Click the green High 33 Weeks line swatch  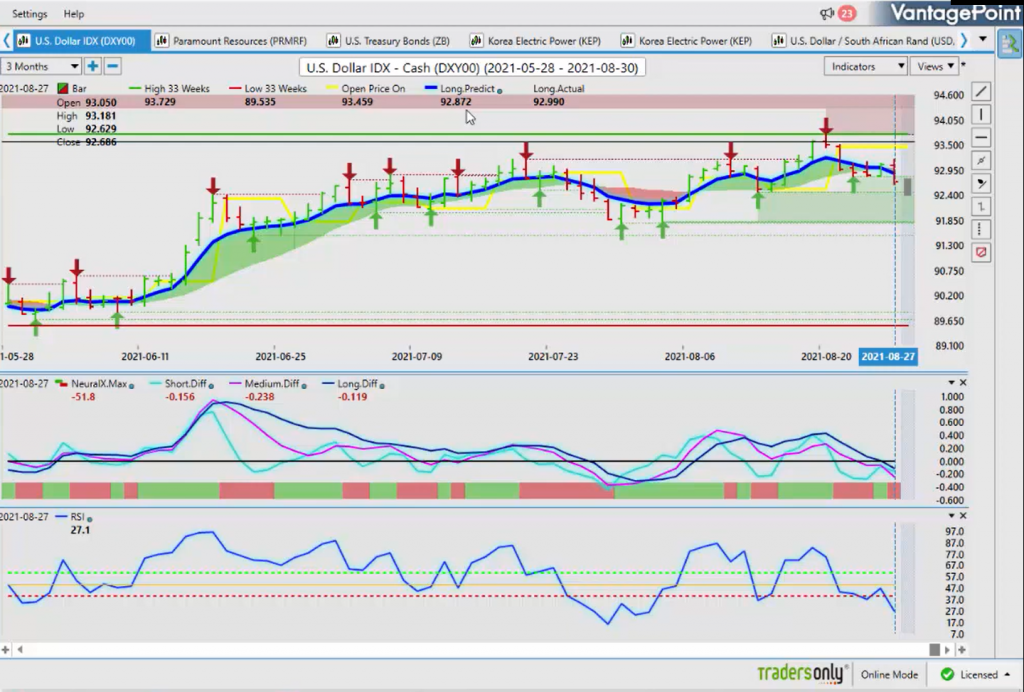point(135,89)
